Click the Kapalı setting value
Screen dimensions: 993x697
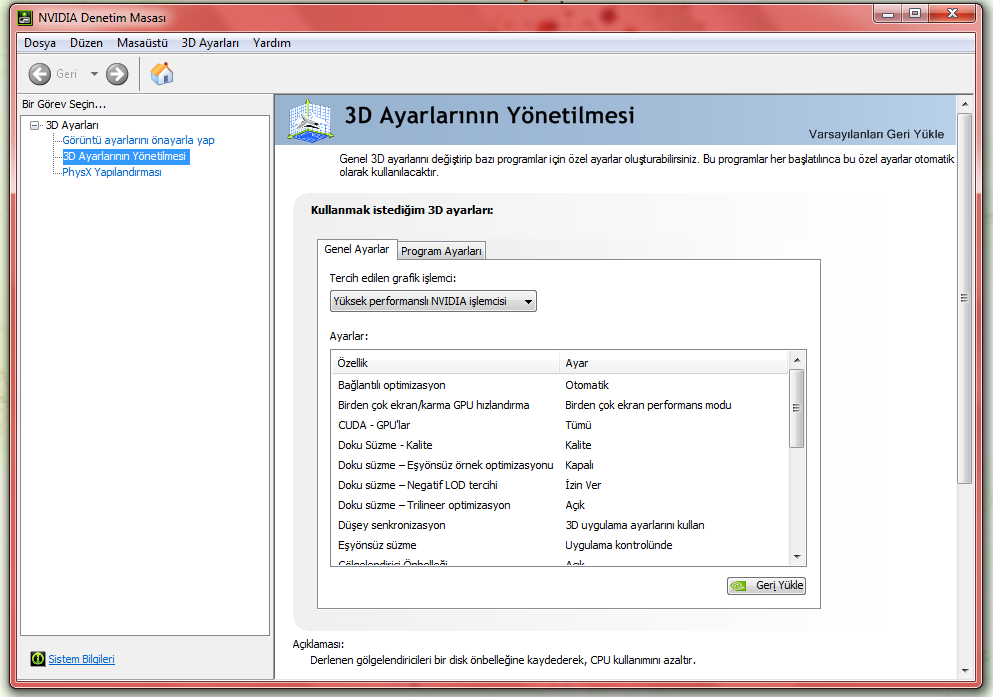pyautogui.click(x=579, y=465)
